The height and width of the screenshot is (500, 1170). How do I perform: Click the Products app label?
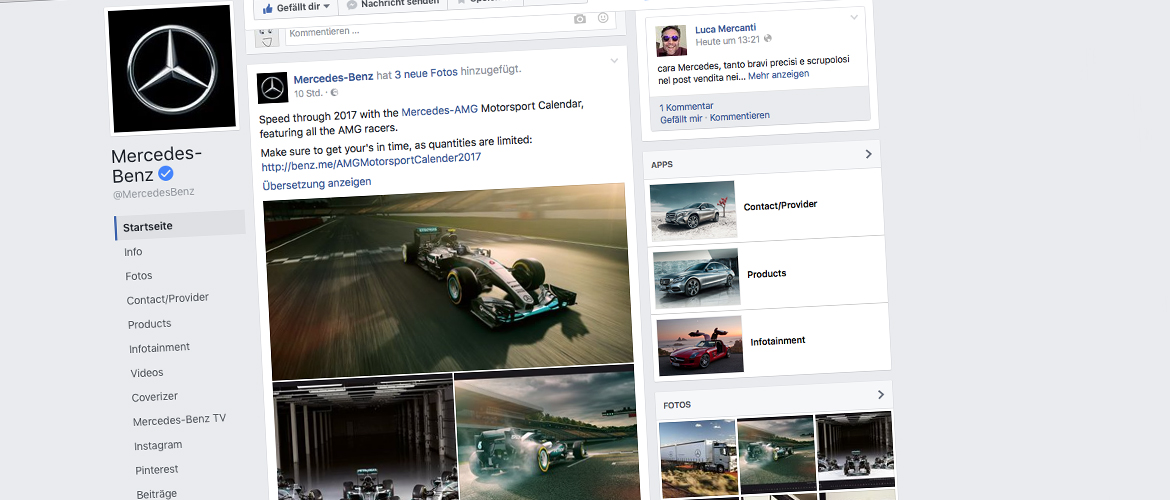767,274
